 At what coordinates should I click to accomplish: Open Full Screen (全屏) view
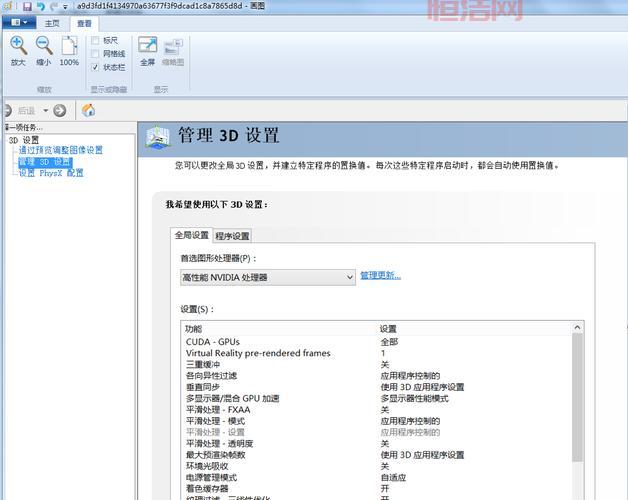click(147, 48)
